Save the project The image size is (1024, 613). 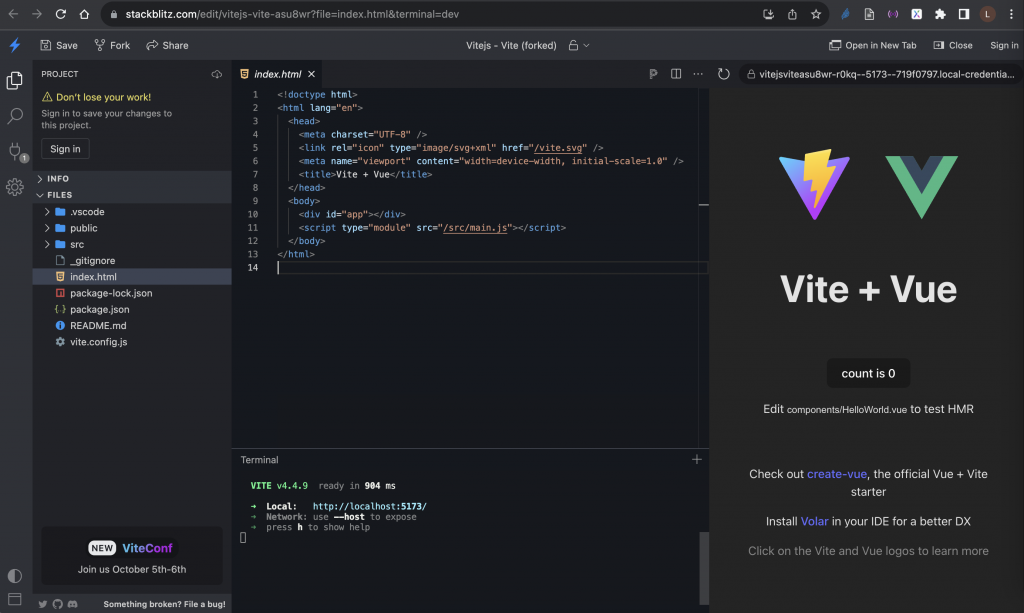[x=59, y=45]
